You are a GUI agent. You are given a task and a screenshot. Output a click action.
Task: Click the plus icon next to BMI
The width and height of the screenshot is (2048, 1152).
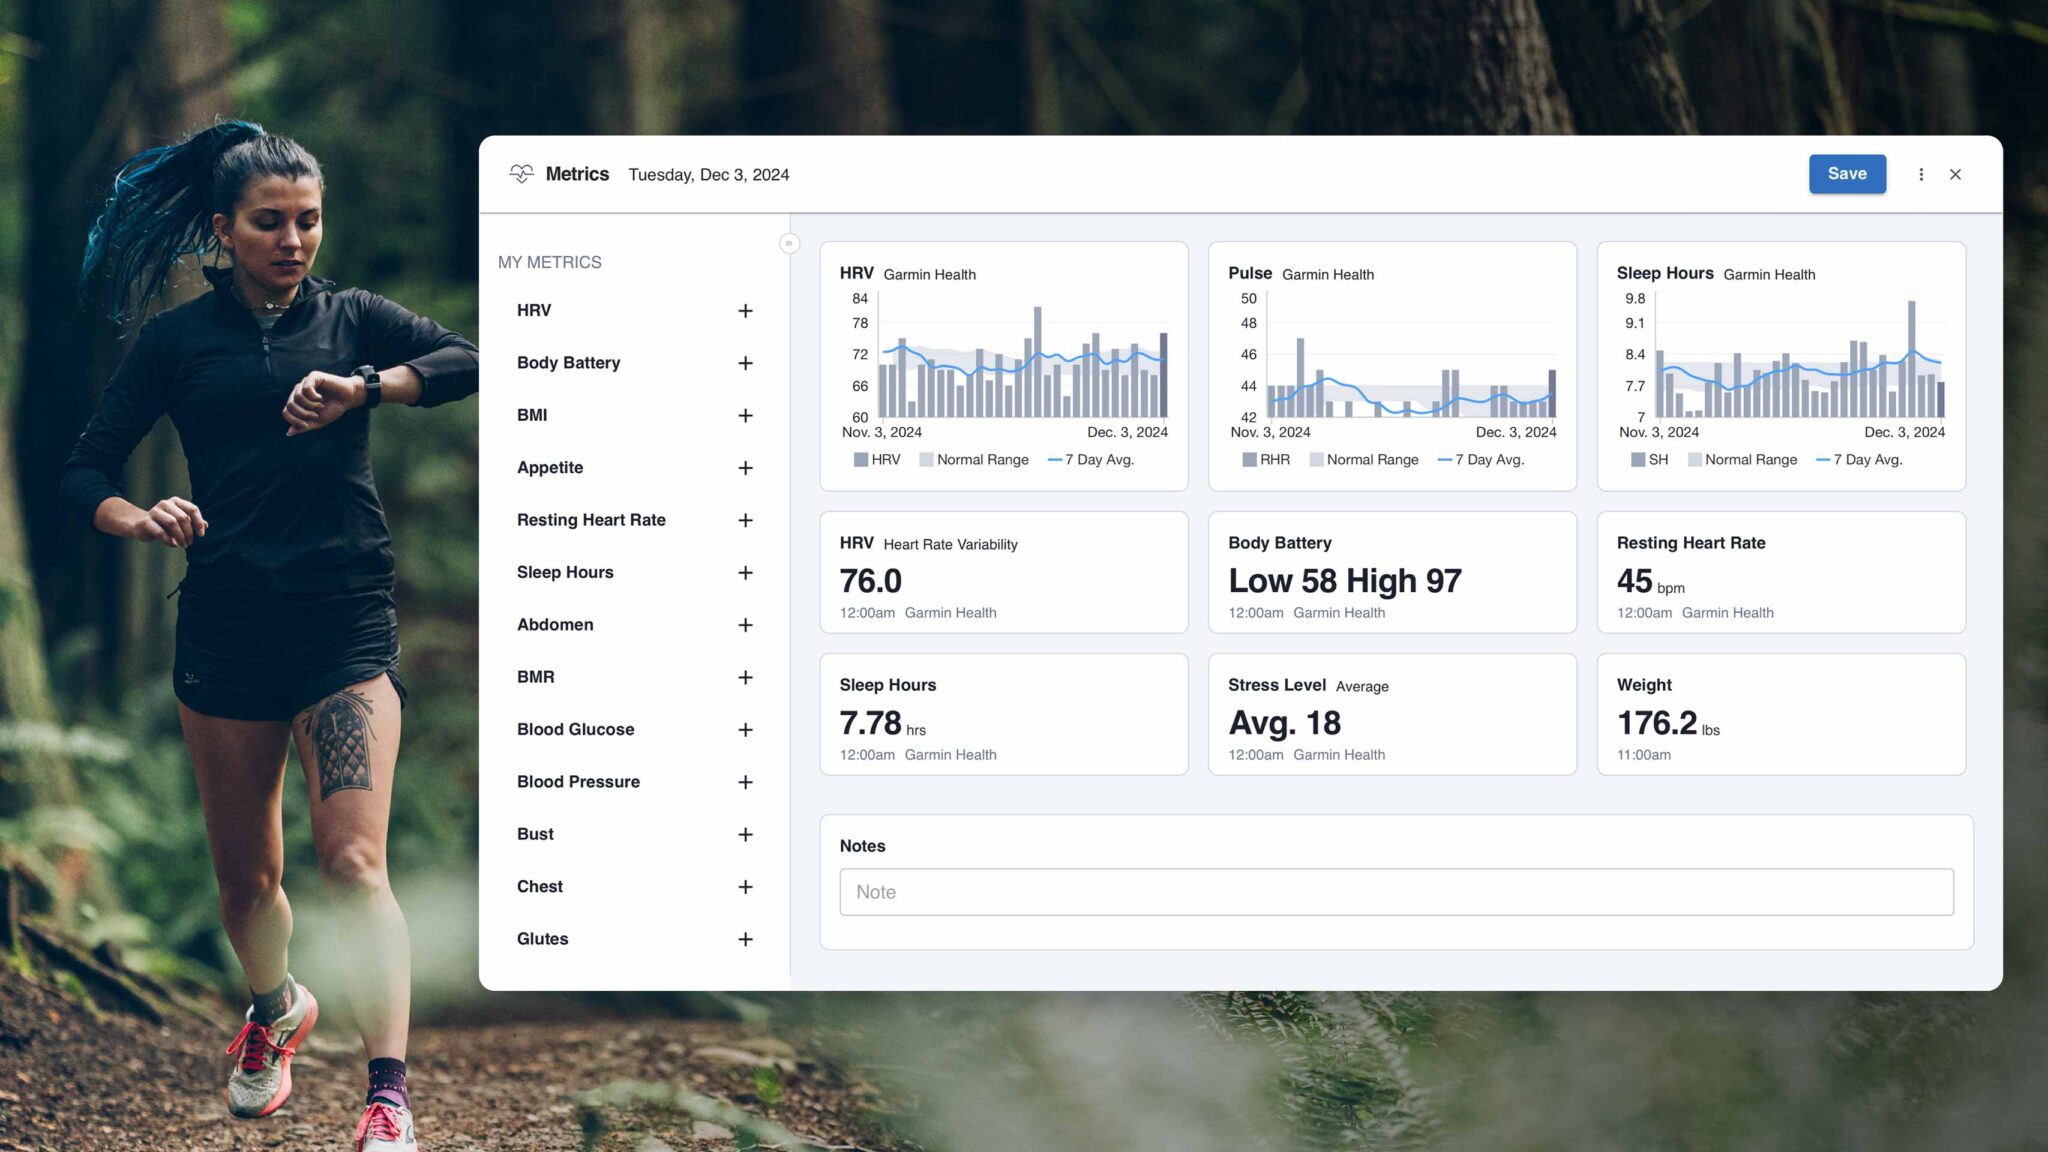click(745, 415)
